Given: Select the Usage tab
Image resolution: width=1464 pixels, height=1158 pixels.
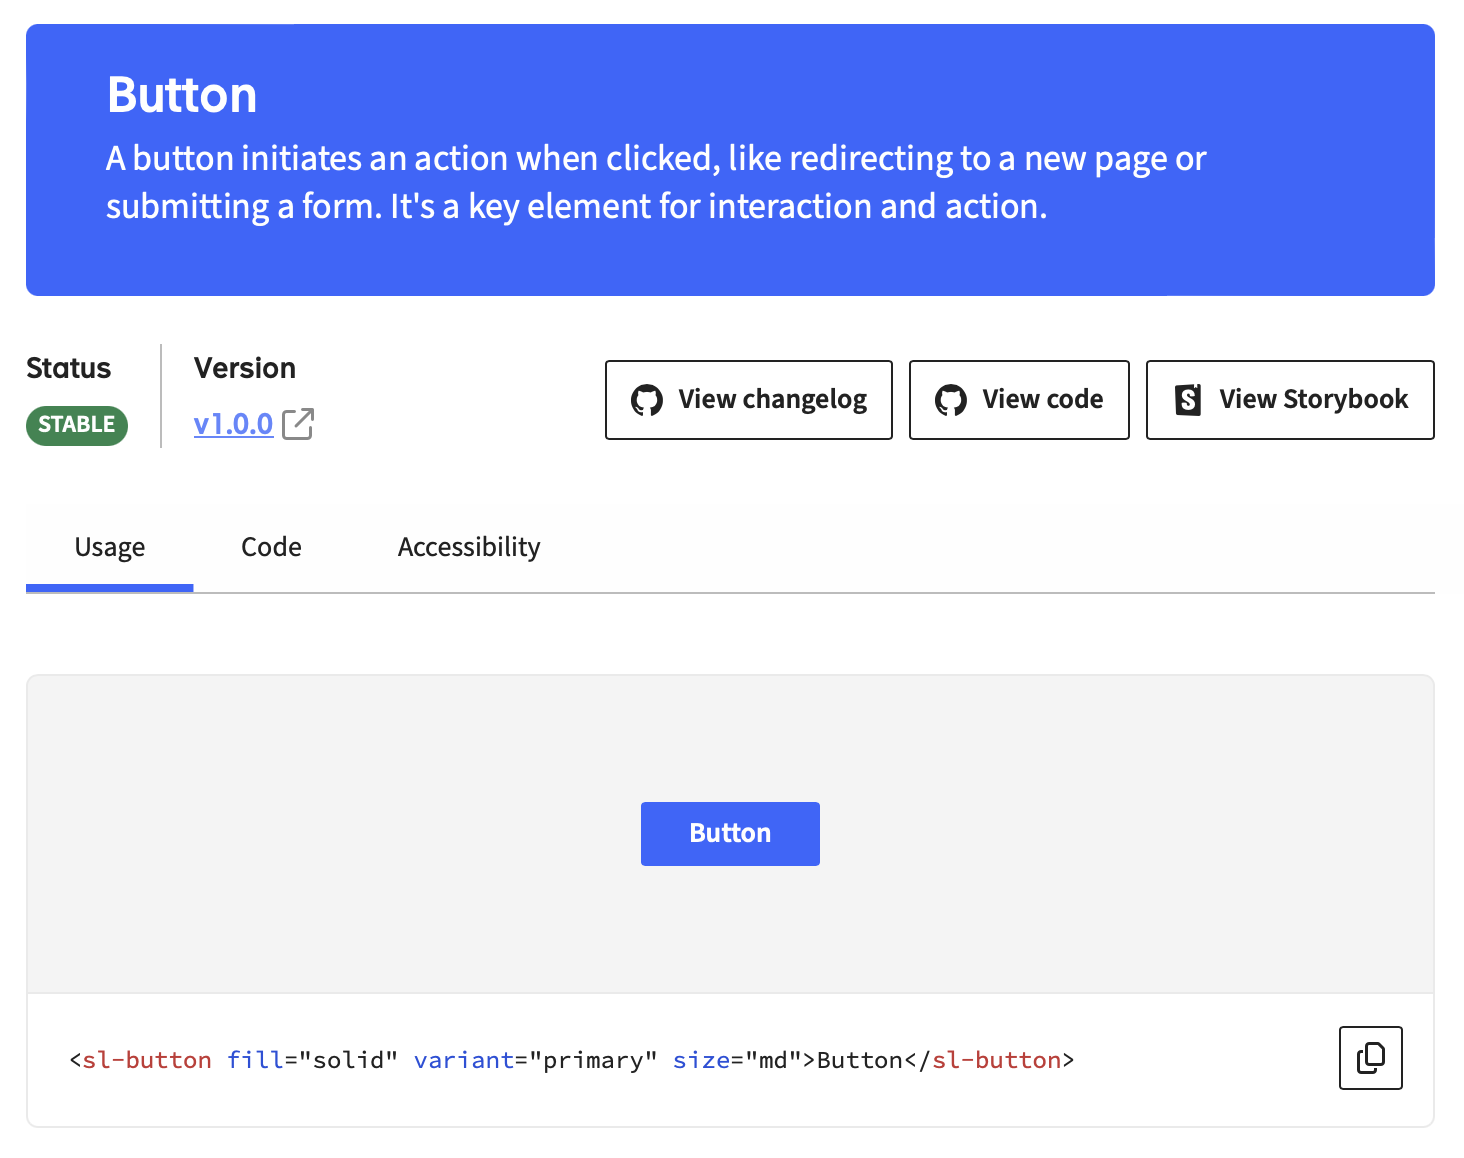Looking at the screenshot, I should pyautogui.click(x=110, y=547).
